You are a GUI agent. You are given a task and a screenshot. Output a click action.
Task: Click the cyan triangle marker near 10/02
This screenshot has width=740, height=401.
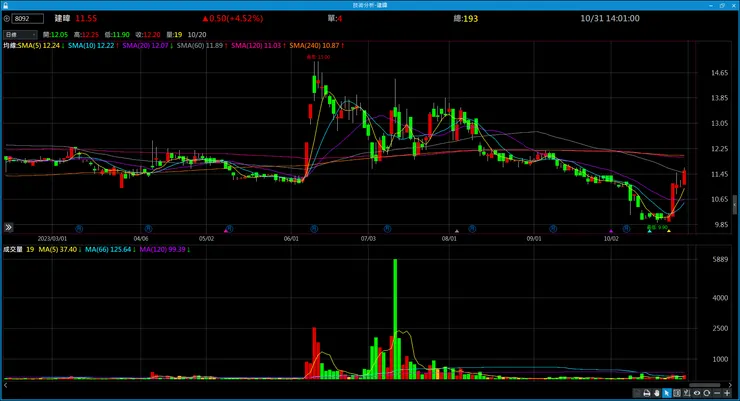(649, 231)
